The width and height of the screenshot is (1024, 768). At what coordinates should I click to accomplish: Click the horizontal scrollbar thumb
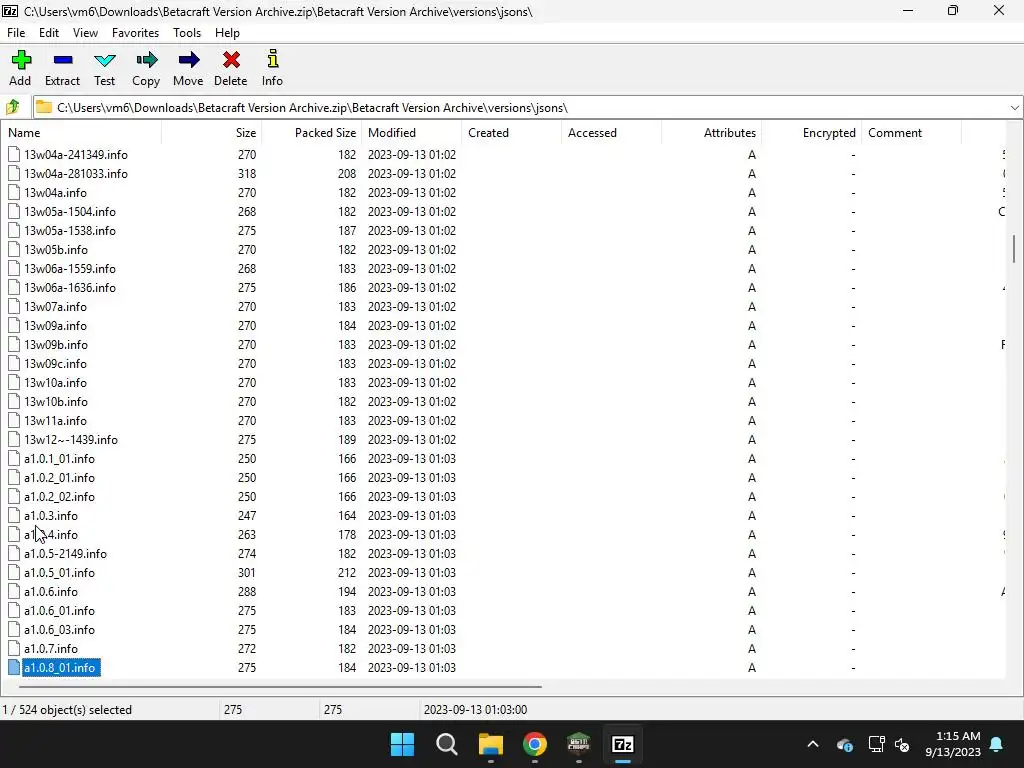click(280, 686)
